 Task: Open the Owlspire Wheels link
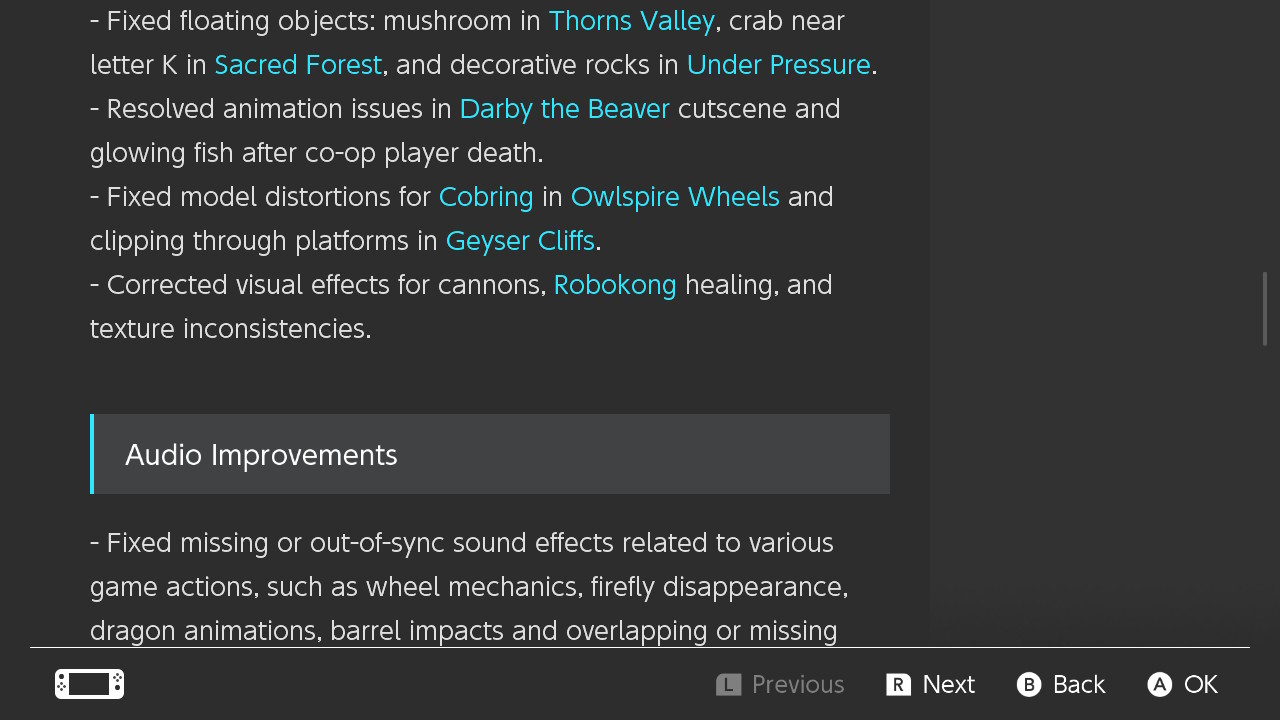(675, 197)
